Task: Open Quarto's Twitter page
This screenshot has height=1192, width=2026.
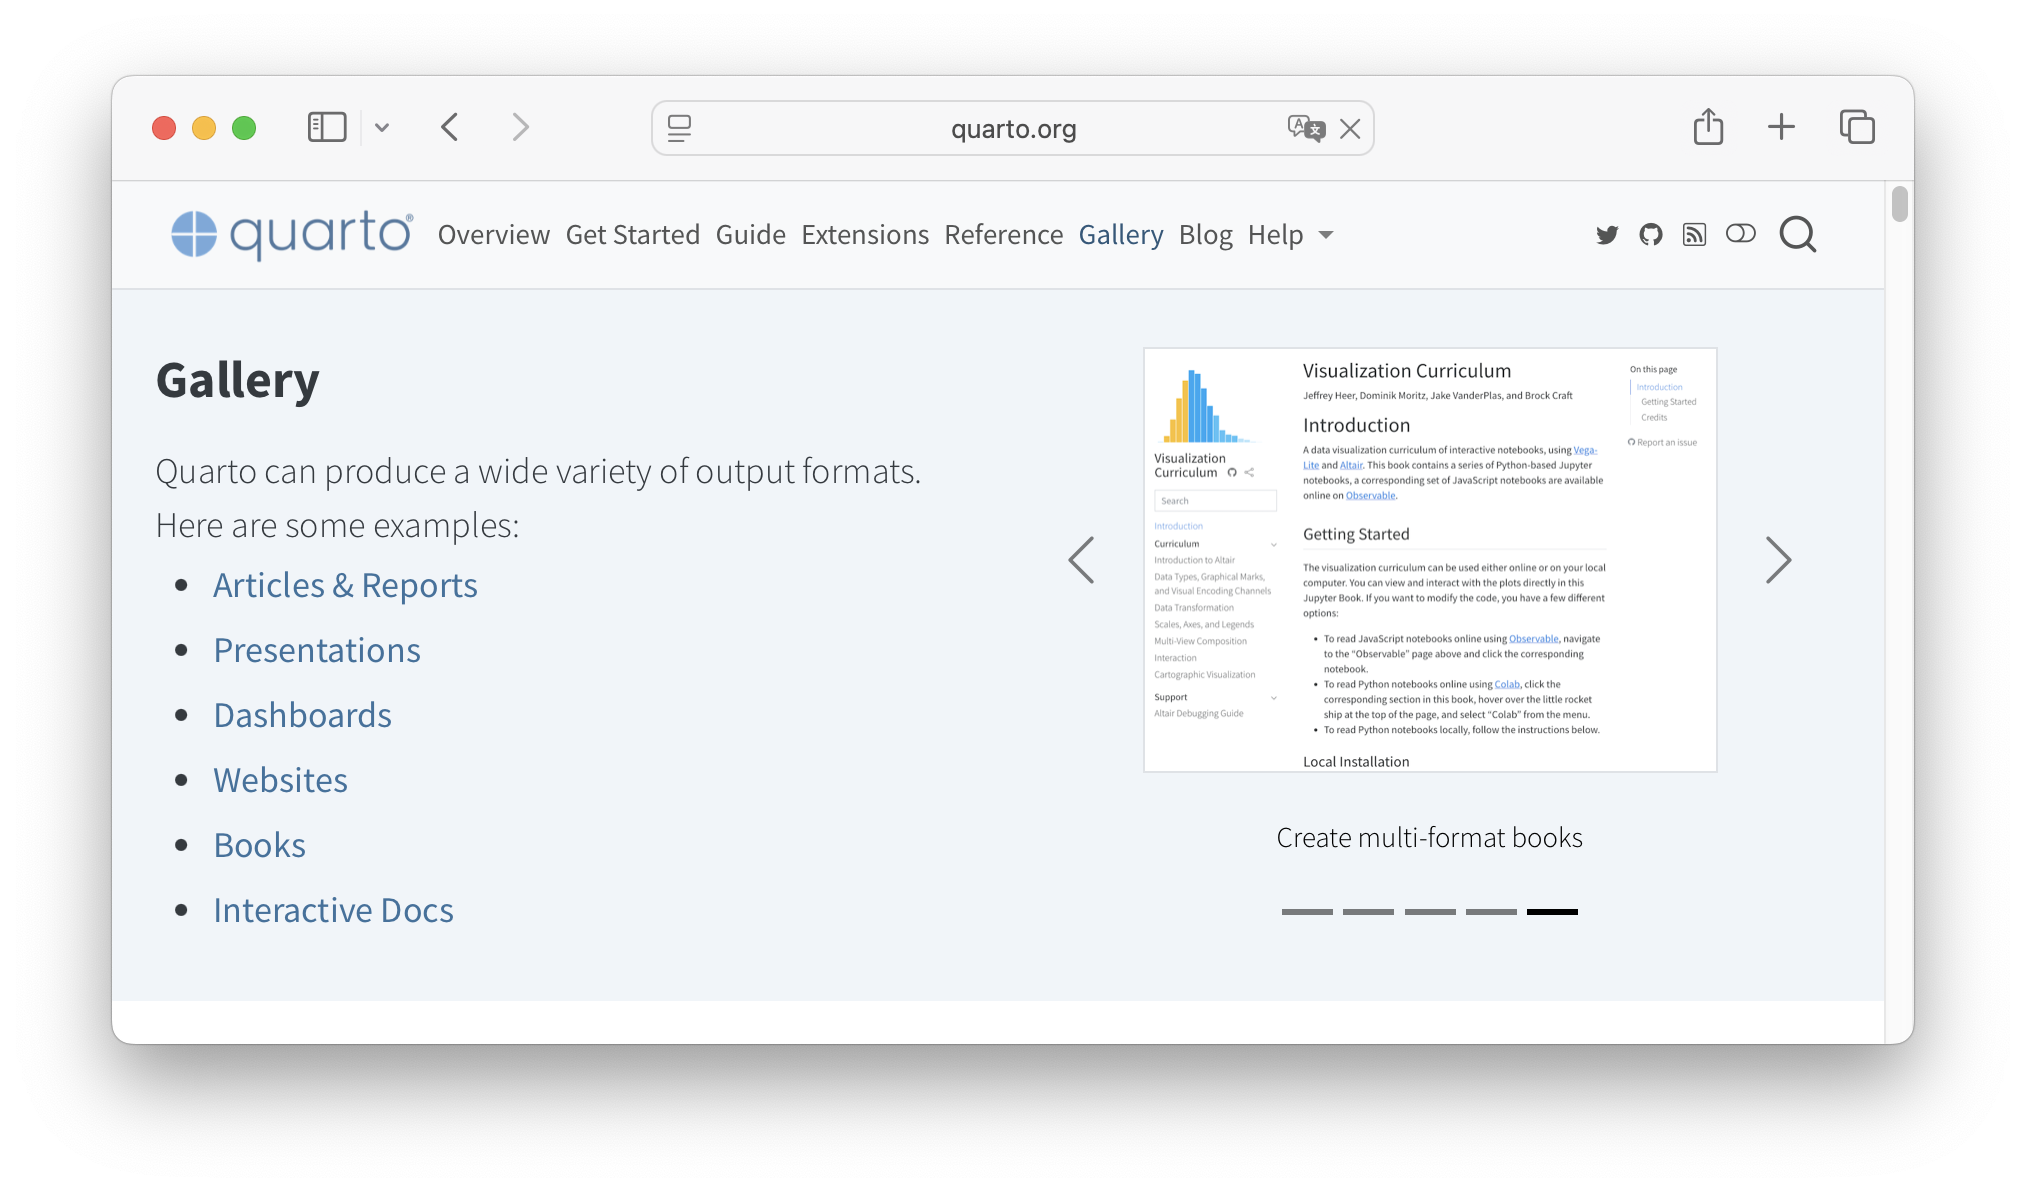Action: 1607,235
